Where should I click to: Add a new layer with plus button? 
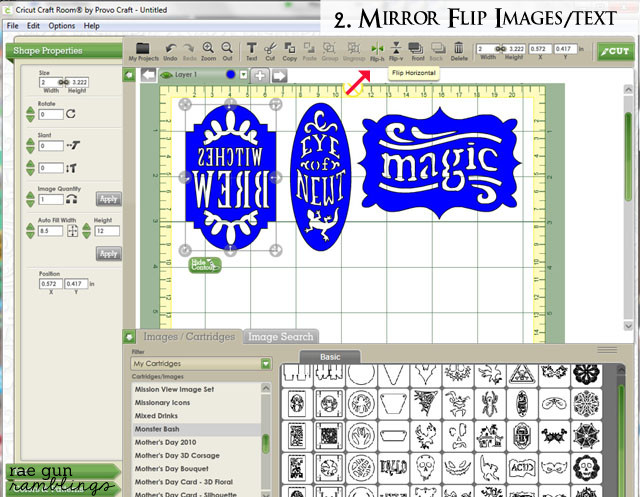click(x=260, y=75)
